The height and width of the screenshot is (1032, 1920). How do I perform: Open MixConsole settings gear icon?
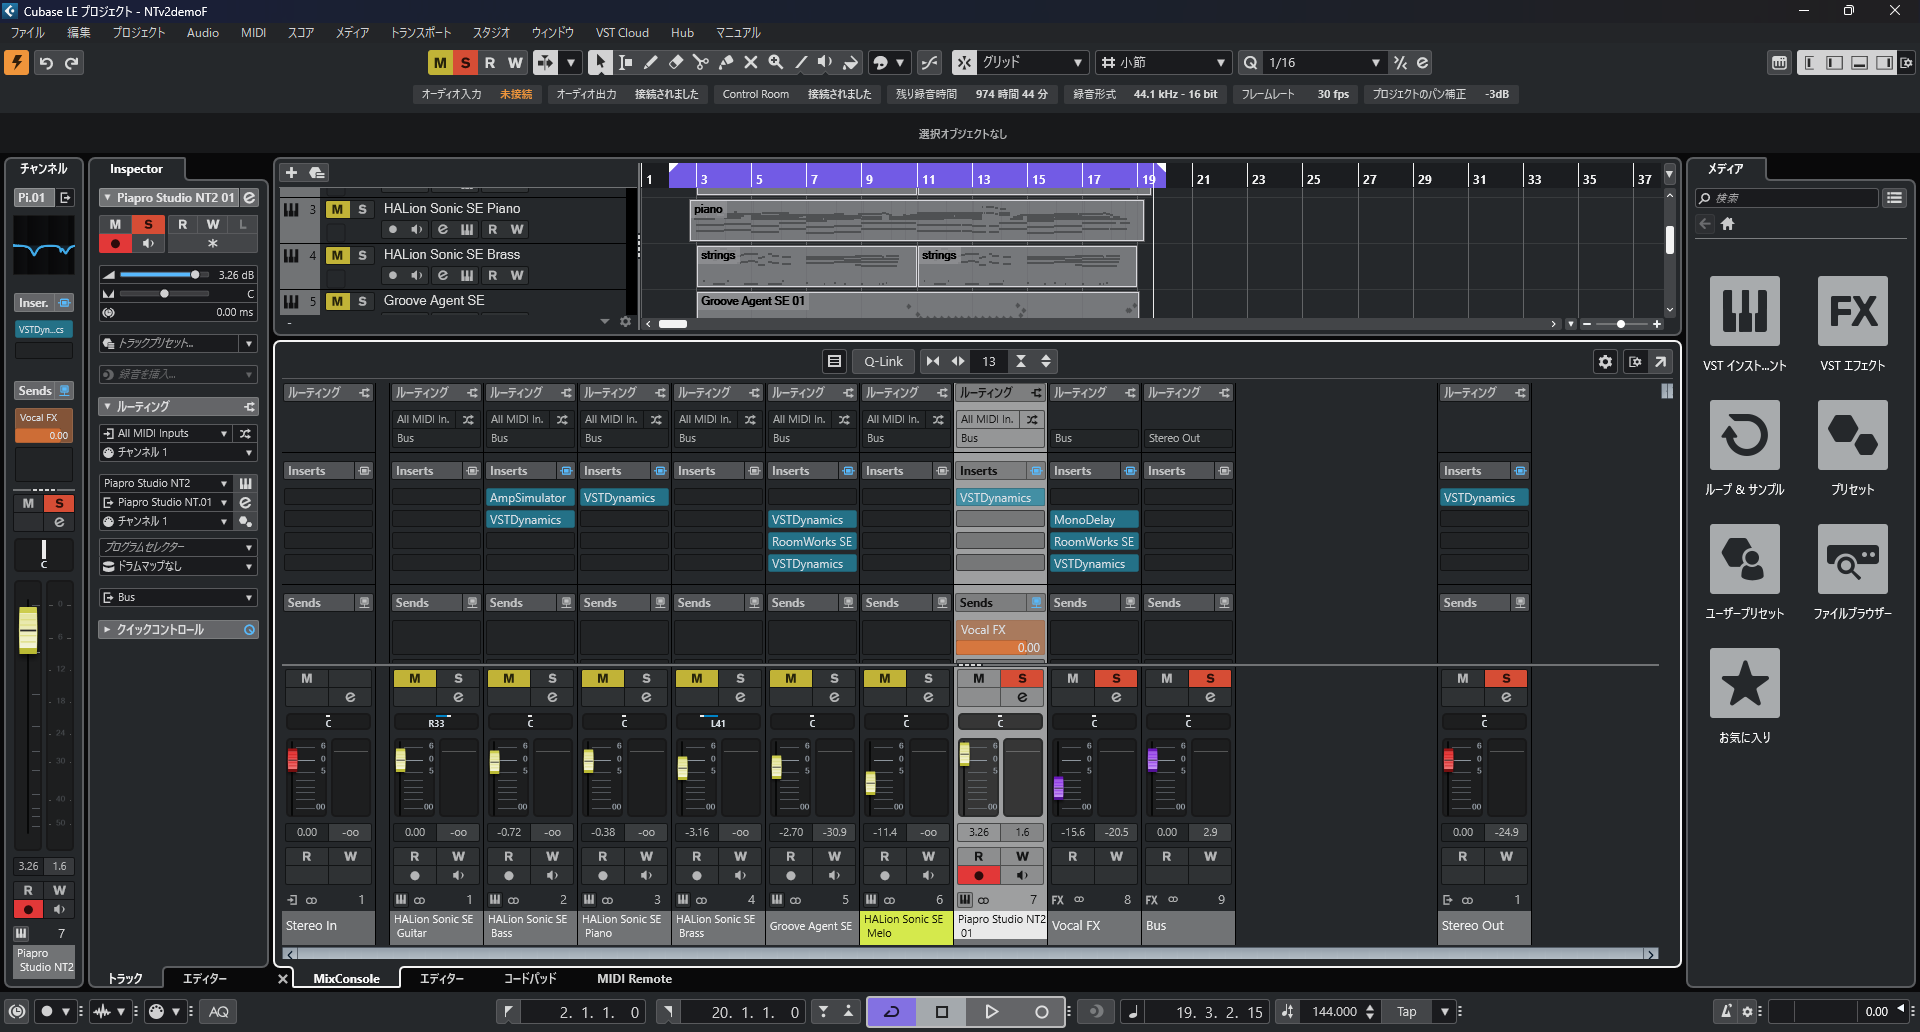click(1605, 362)
